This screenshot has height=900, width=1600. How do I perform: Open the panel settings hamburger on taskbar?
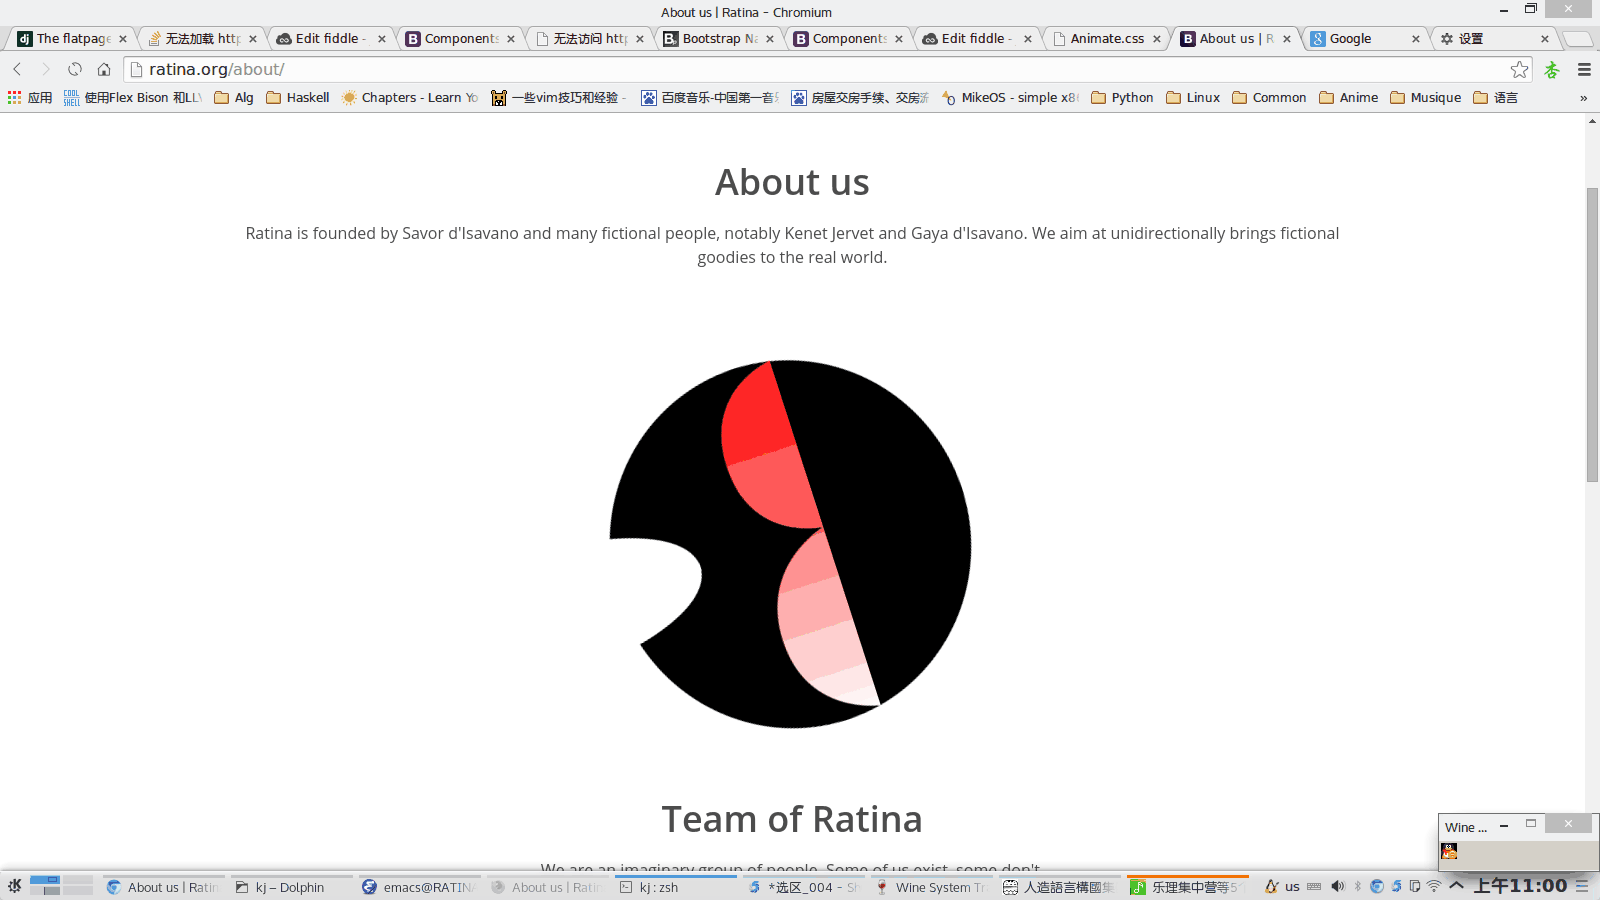pos(1582,886)
